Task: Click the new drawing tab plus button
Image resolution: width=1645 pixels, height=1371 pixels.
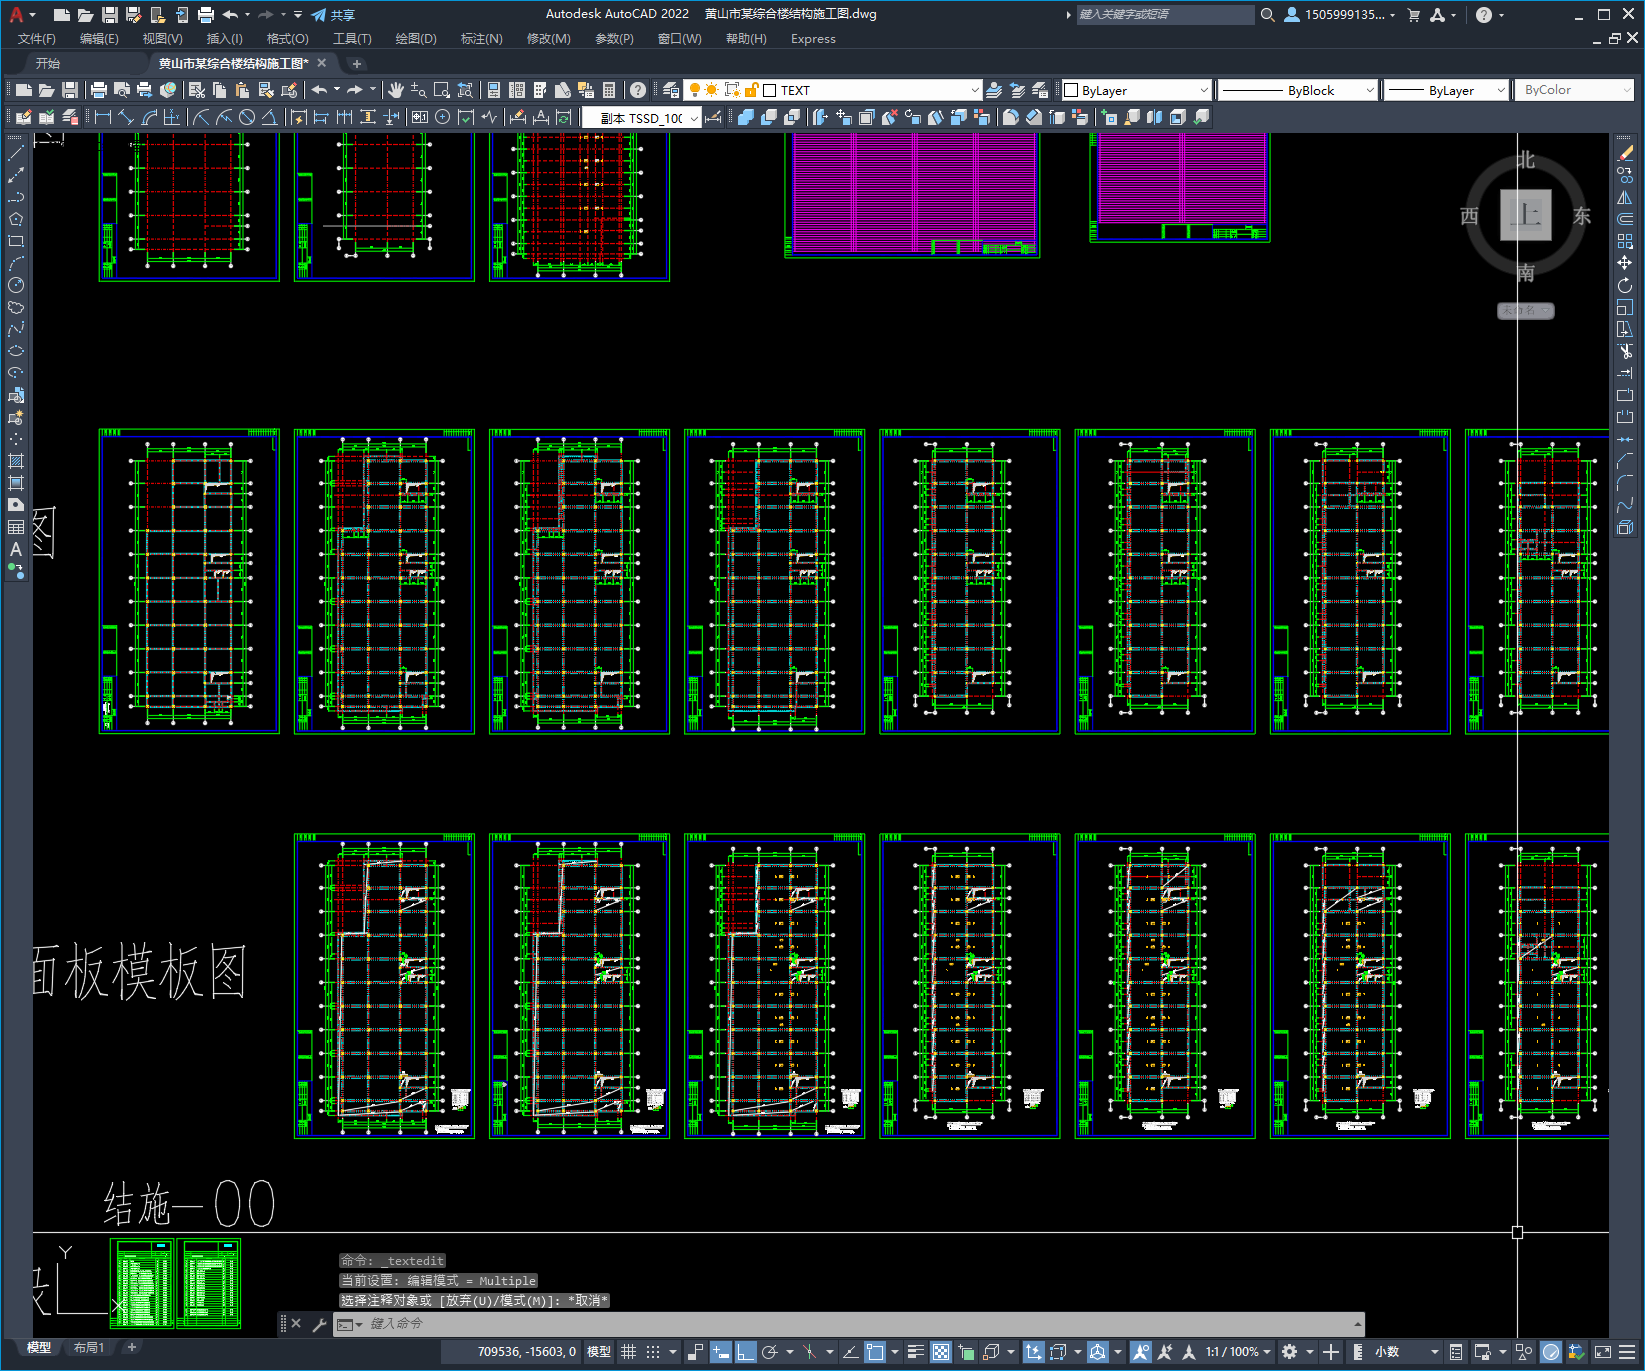Action: point(357,63)
